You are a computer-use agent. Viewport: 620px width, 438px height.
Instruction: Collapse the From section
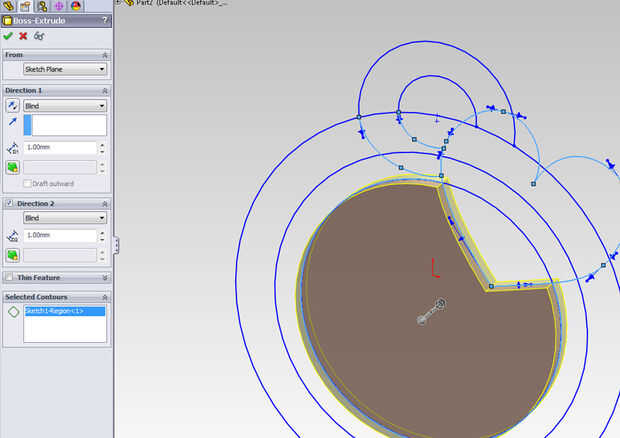click(x=105, y=55)
